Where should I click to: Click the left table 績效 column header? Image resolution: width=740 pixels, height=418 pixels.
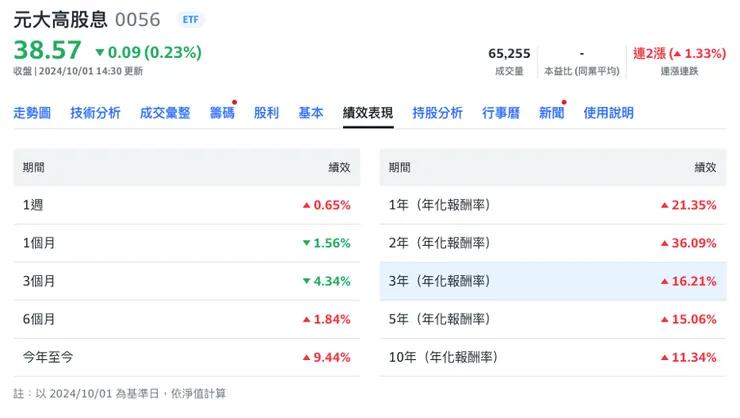[x=340, y=167]
